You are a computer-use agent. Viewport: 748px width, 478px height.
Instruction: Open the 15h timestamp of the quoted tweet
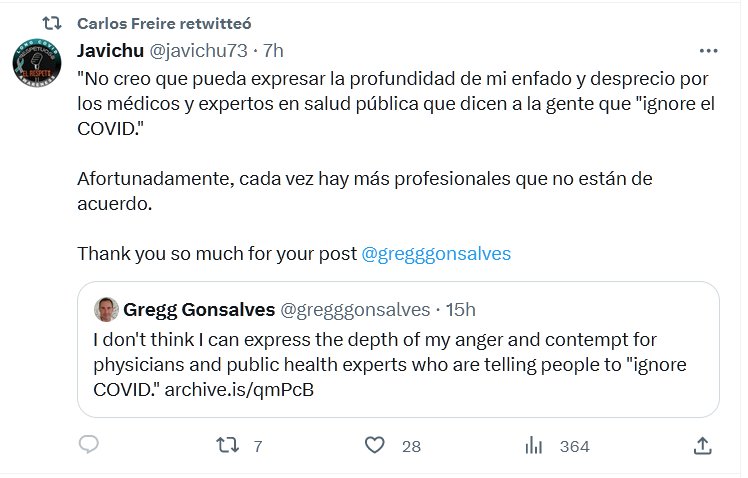pos(461,308)
